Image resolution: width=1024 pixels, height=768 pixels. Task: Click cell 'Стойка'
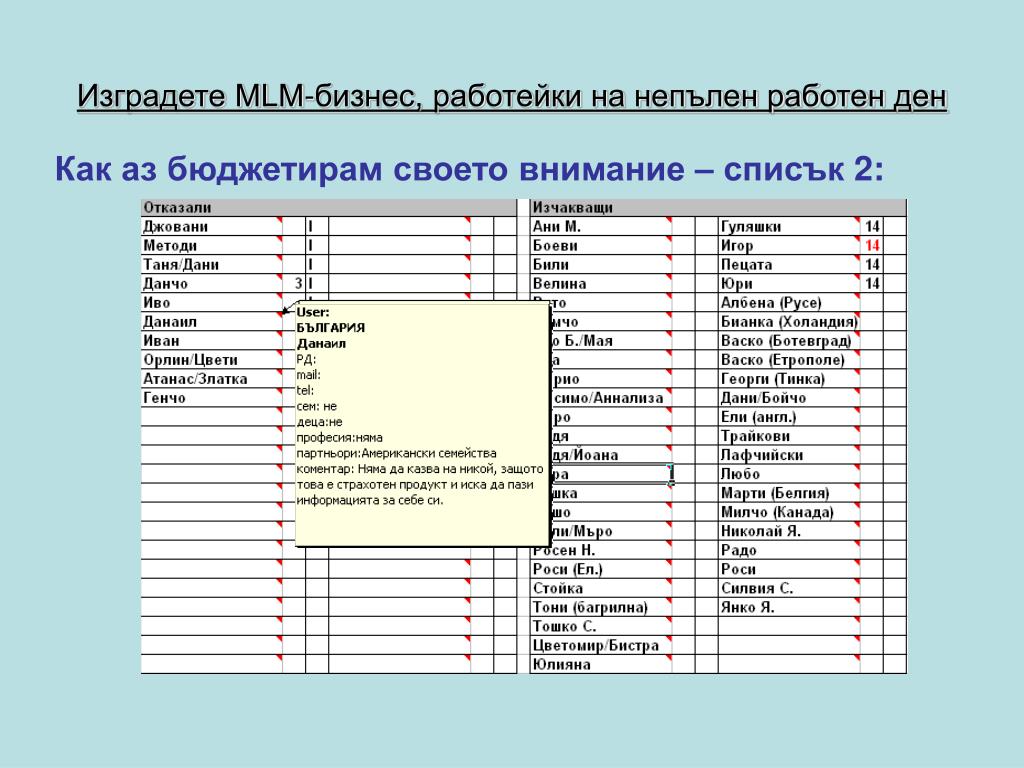pos(601,588)
